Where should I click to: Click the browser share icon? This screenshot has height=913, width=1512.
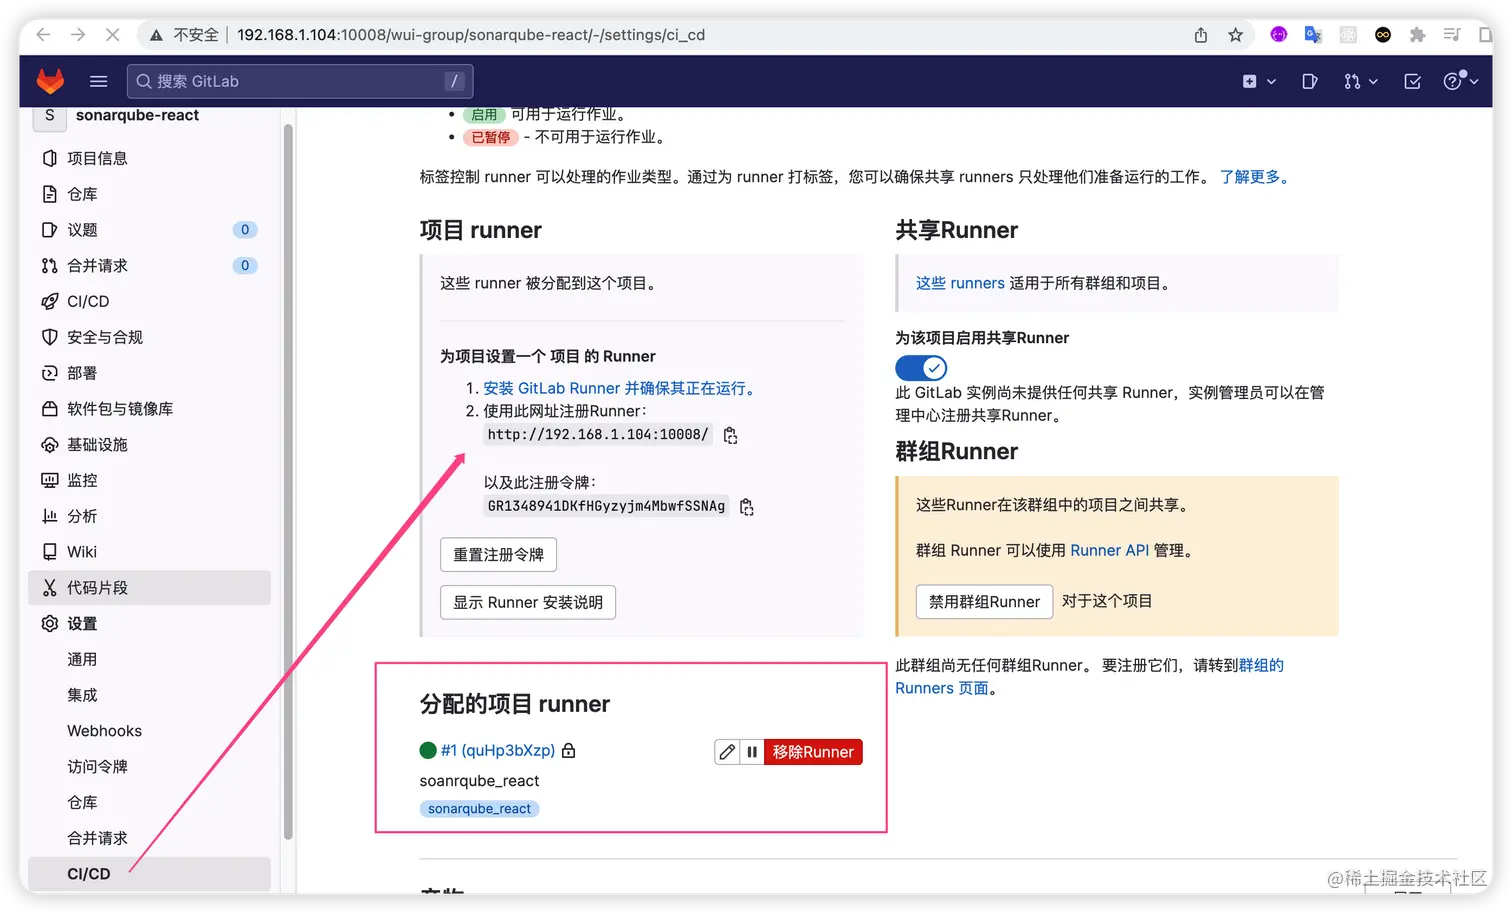[x=1201, y=35]
